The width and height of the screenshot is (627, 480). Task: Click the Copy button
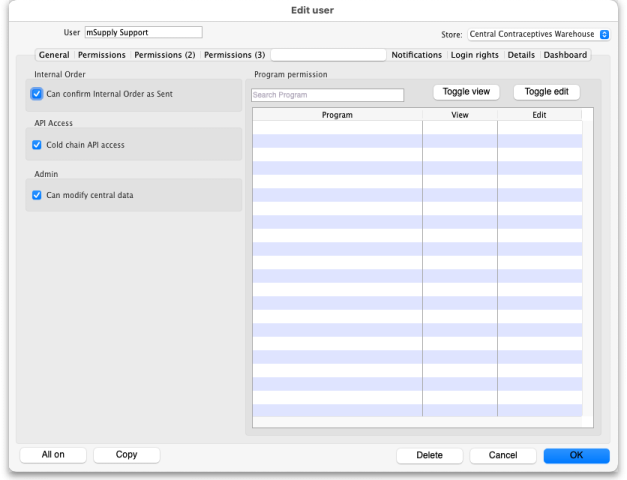[x=126, y=455]
